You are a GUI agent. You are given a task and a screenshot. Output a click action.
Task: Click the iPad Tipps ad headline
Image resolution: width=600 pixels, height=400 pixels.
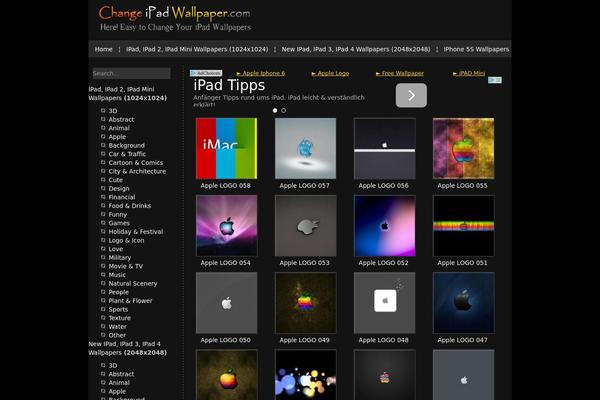[229, 85]
